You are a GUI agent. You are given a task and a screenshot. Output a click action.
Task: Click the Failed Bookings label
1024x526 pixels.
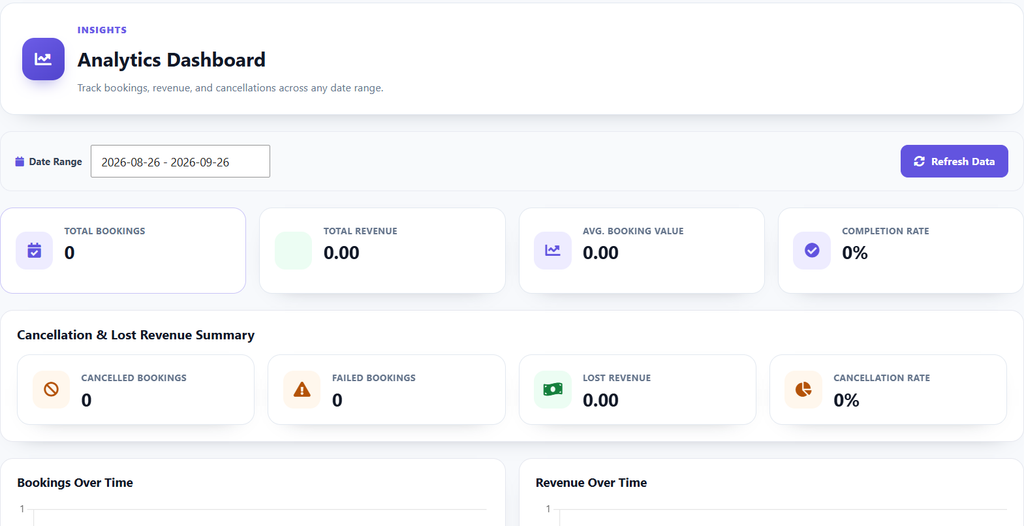point(374,378)
